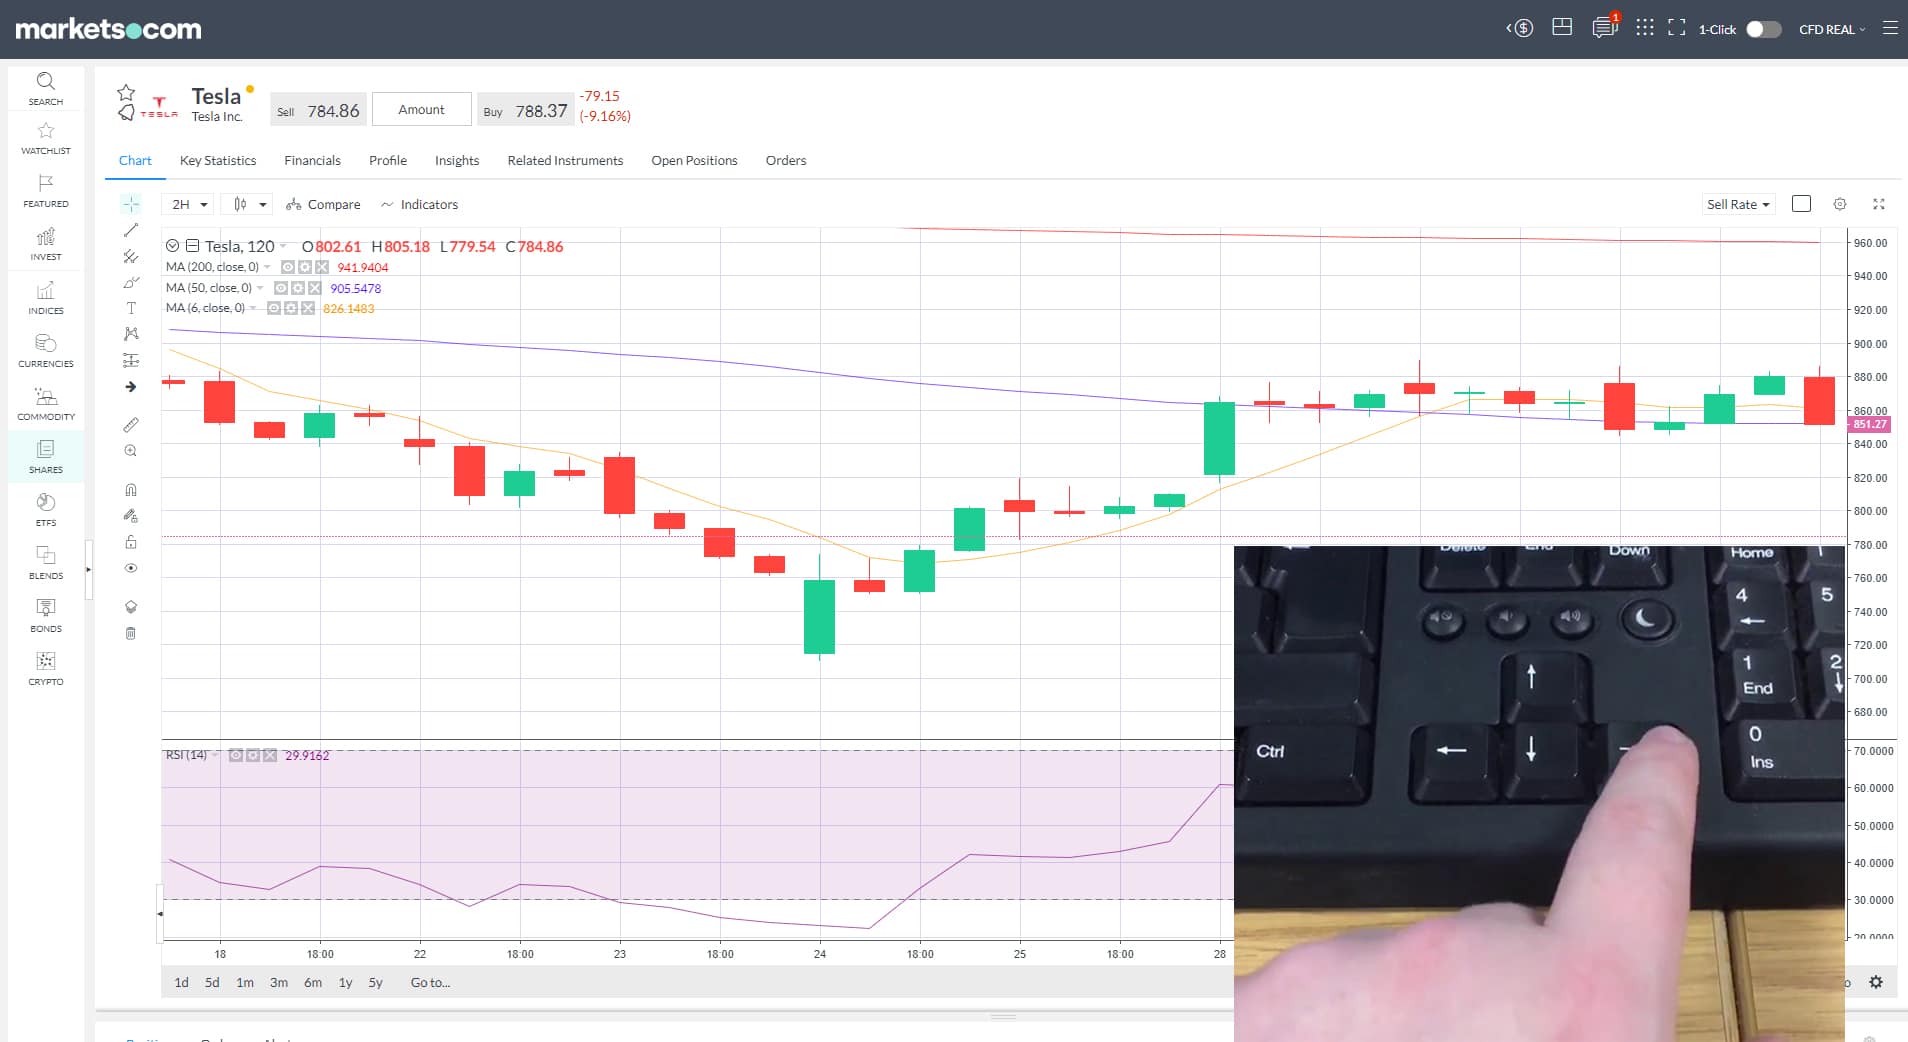Open the Watchlist sidebar section
Screen dimensions: 1908x1042
45,138
